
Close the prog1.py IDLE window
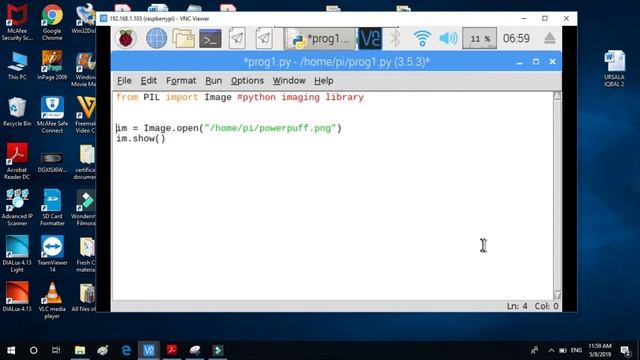click(x=552, y=62)
